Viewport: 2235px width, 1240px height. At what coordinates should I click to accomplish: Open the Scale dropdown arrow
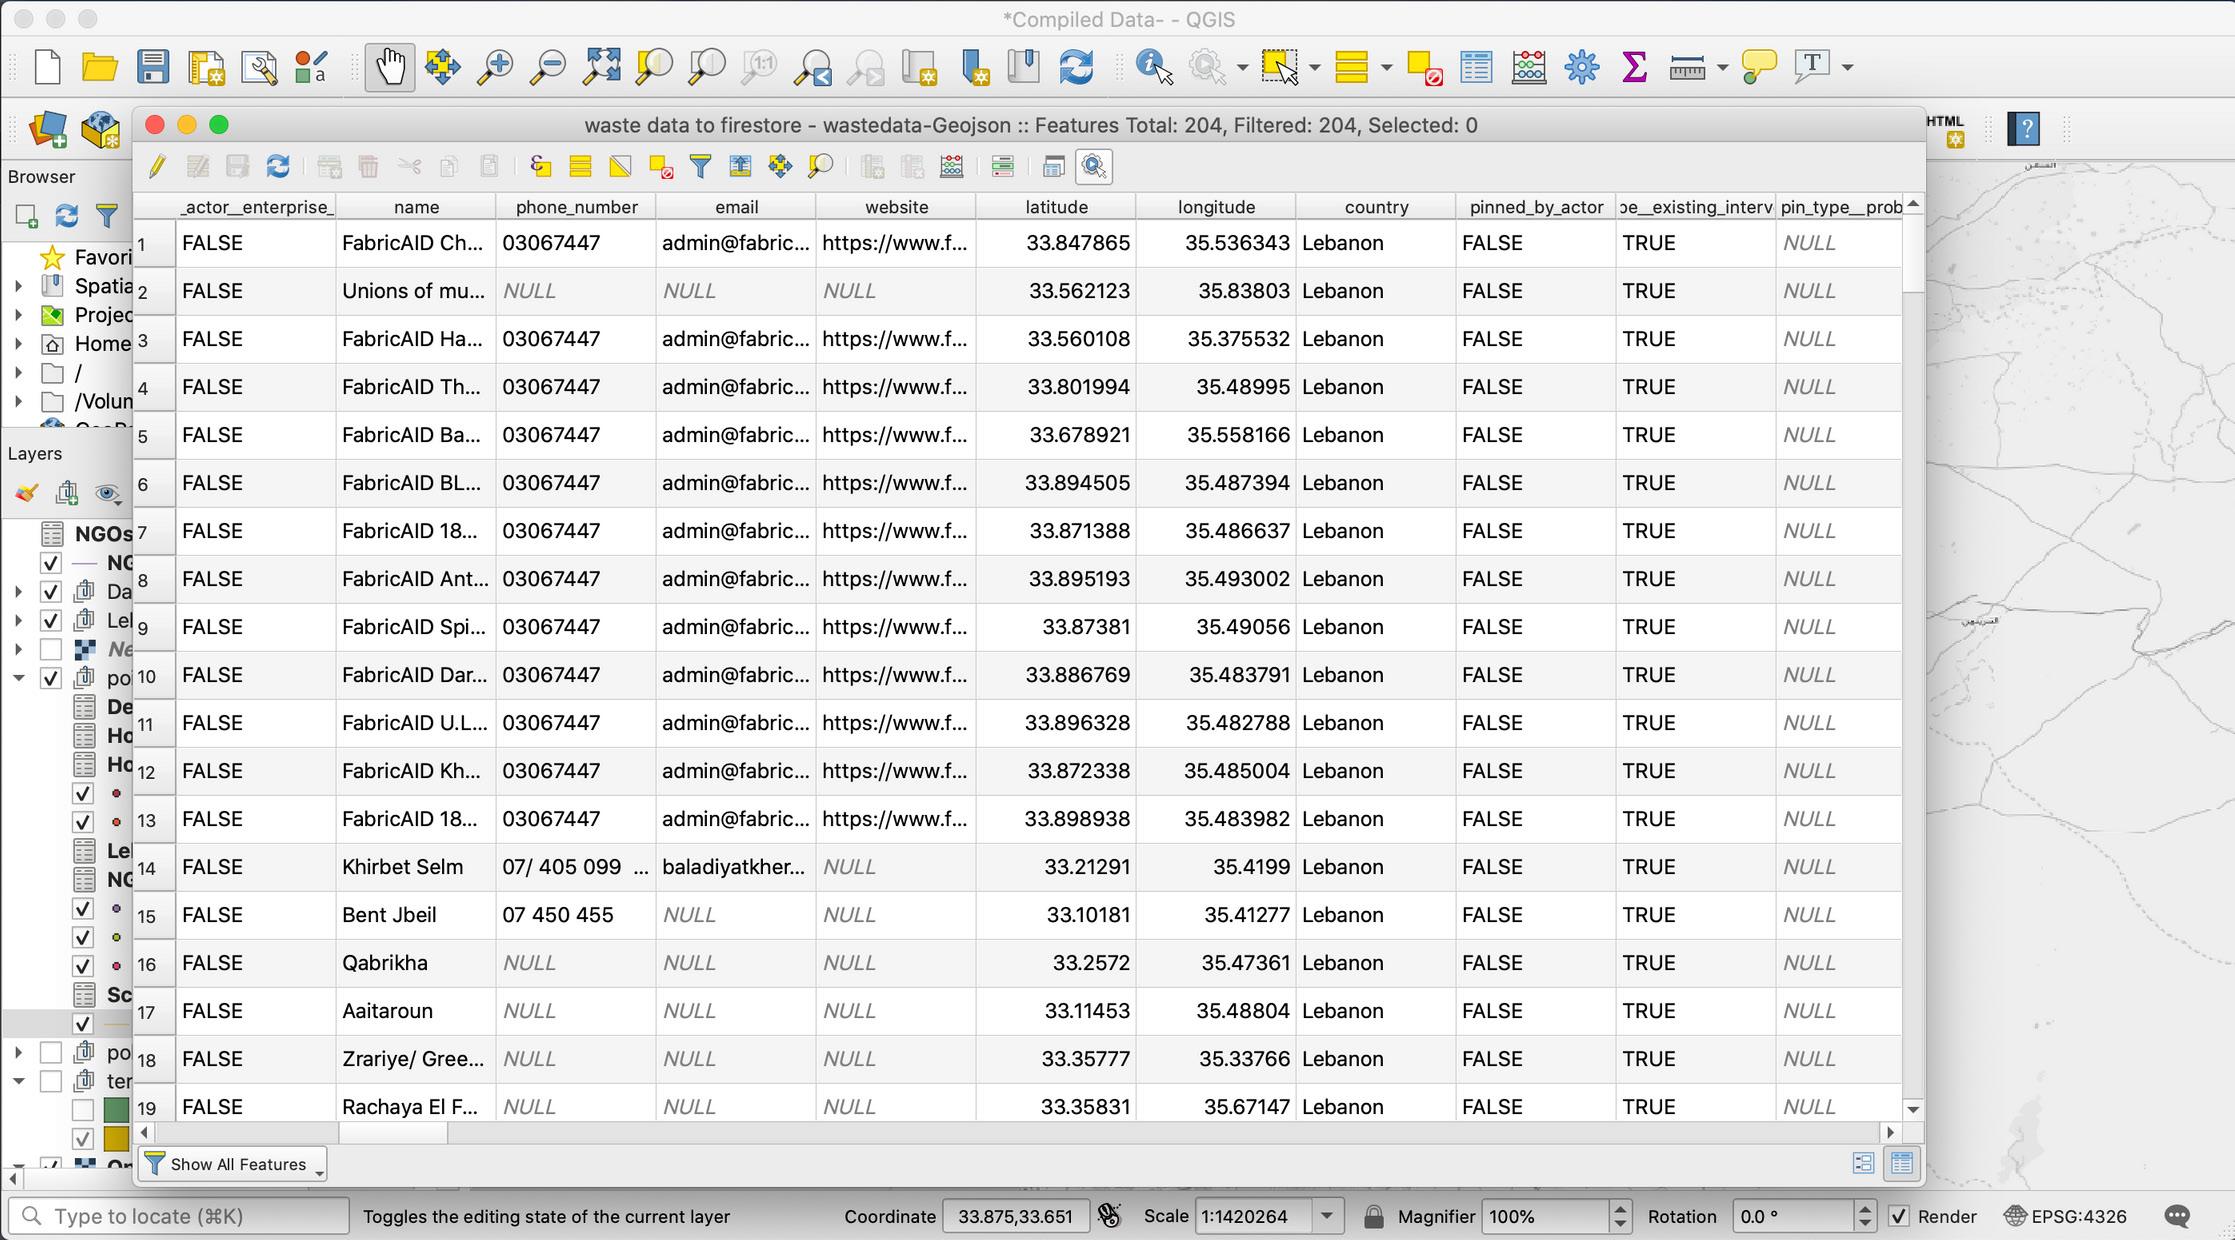[x=1327, y=1216]
